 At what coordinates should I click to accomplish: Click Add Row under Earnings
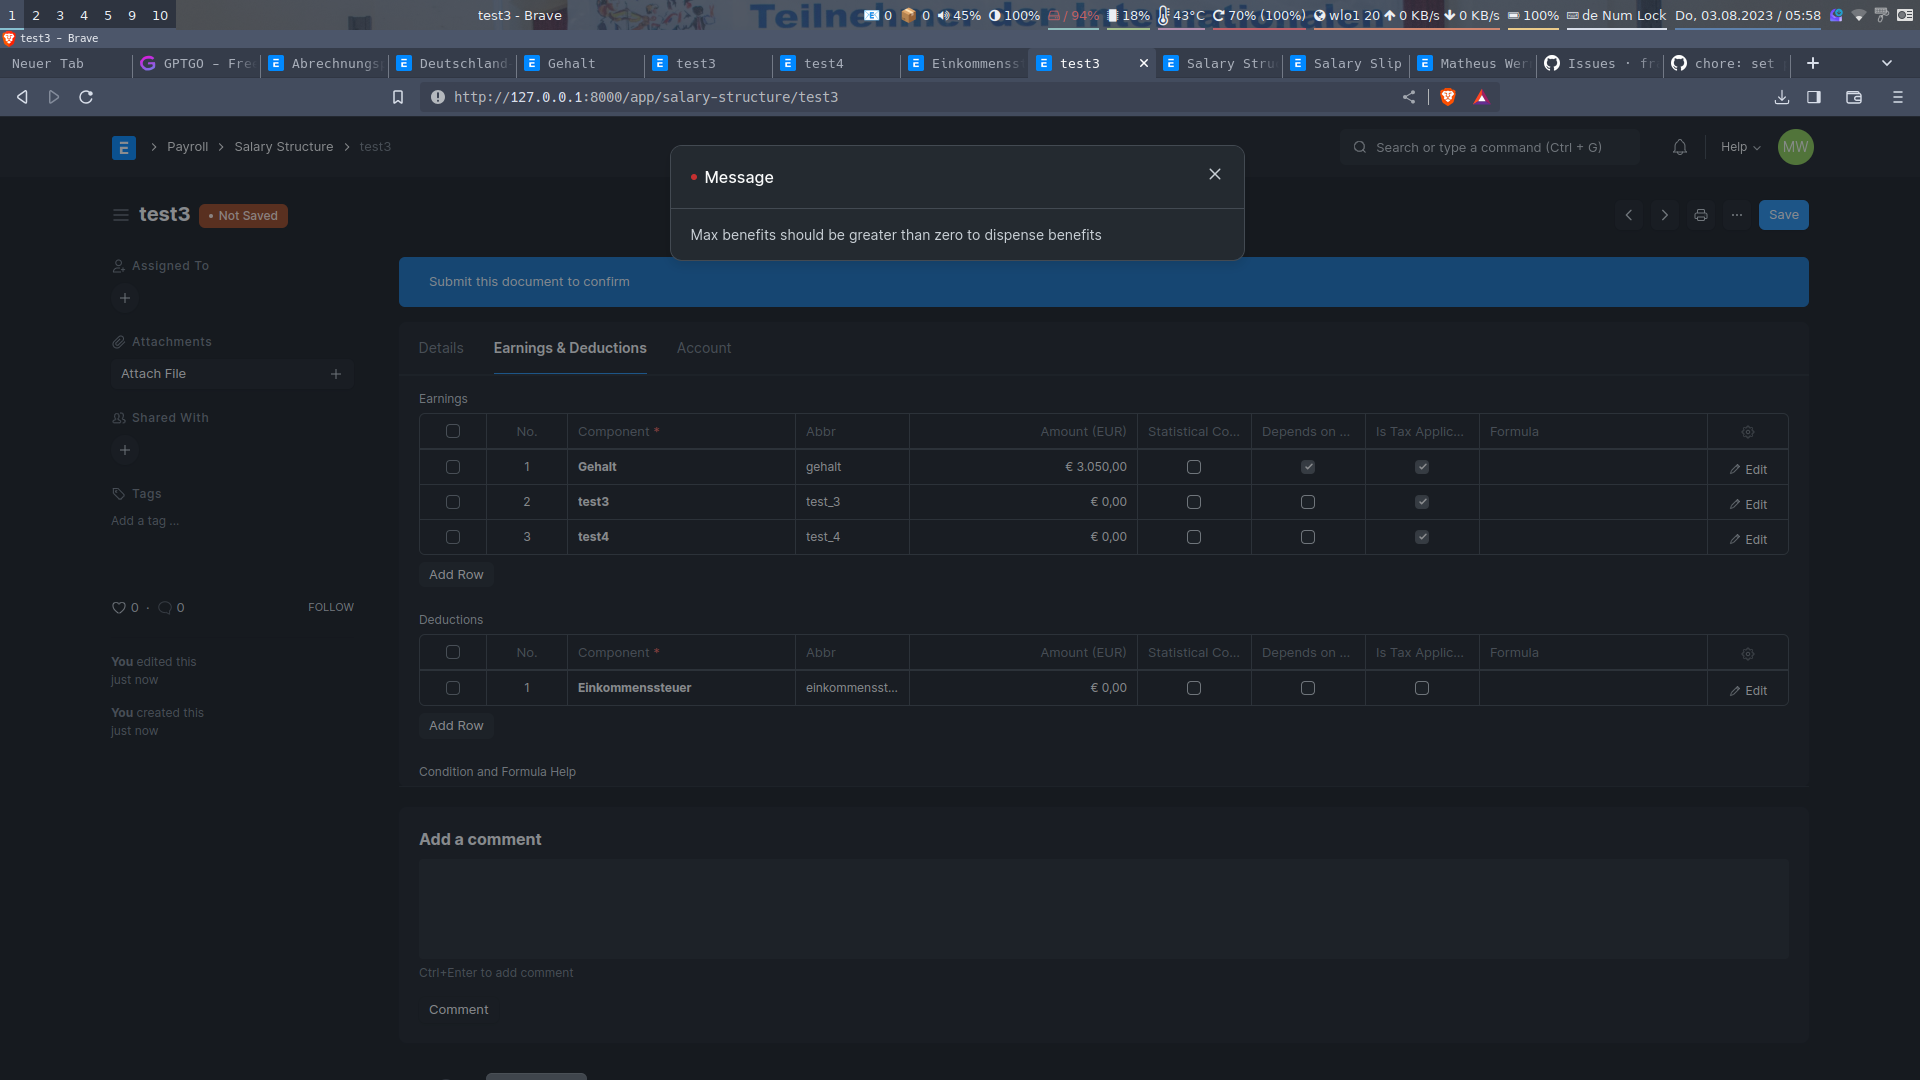tap(456, 575)
